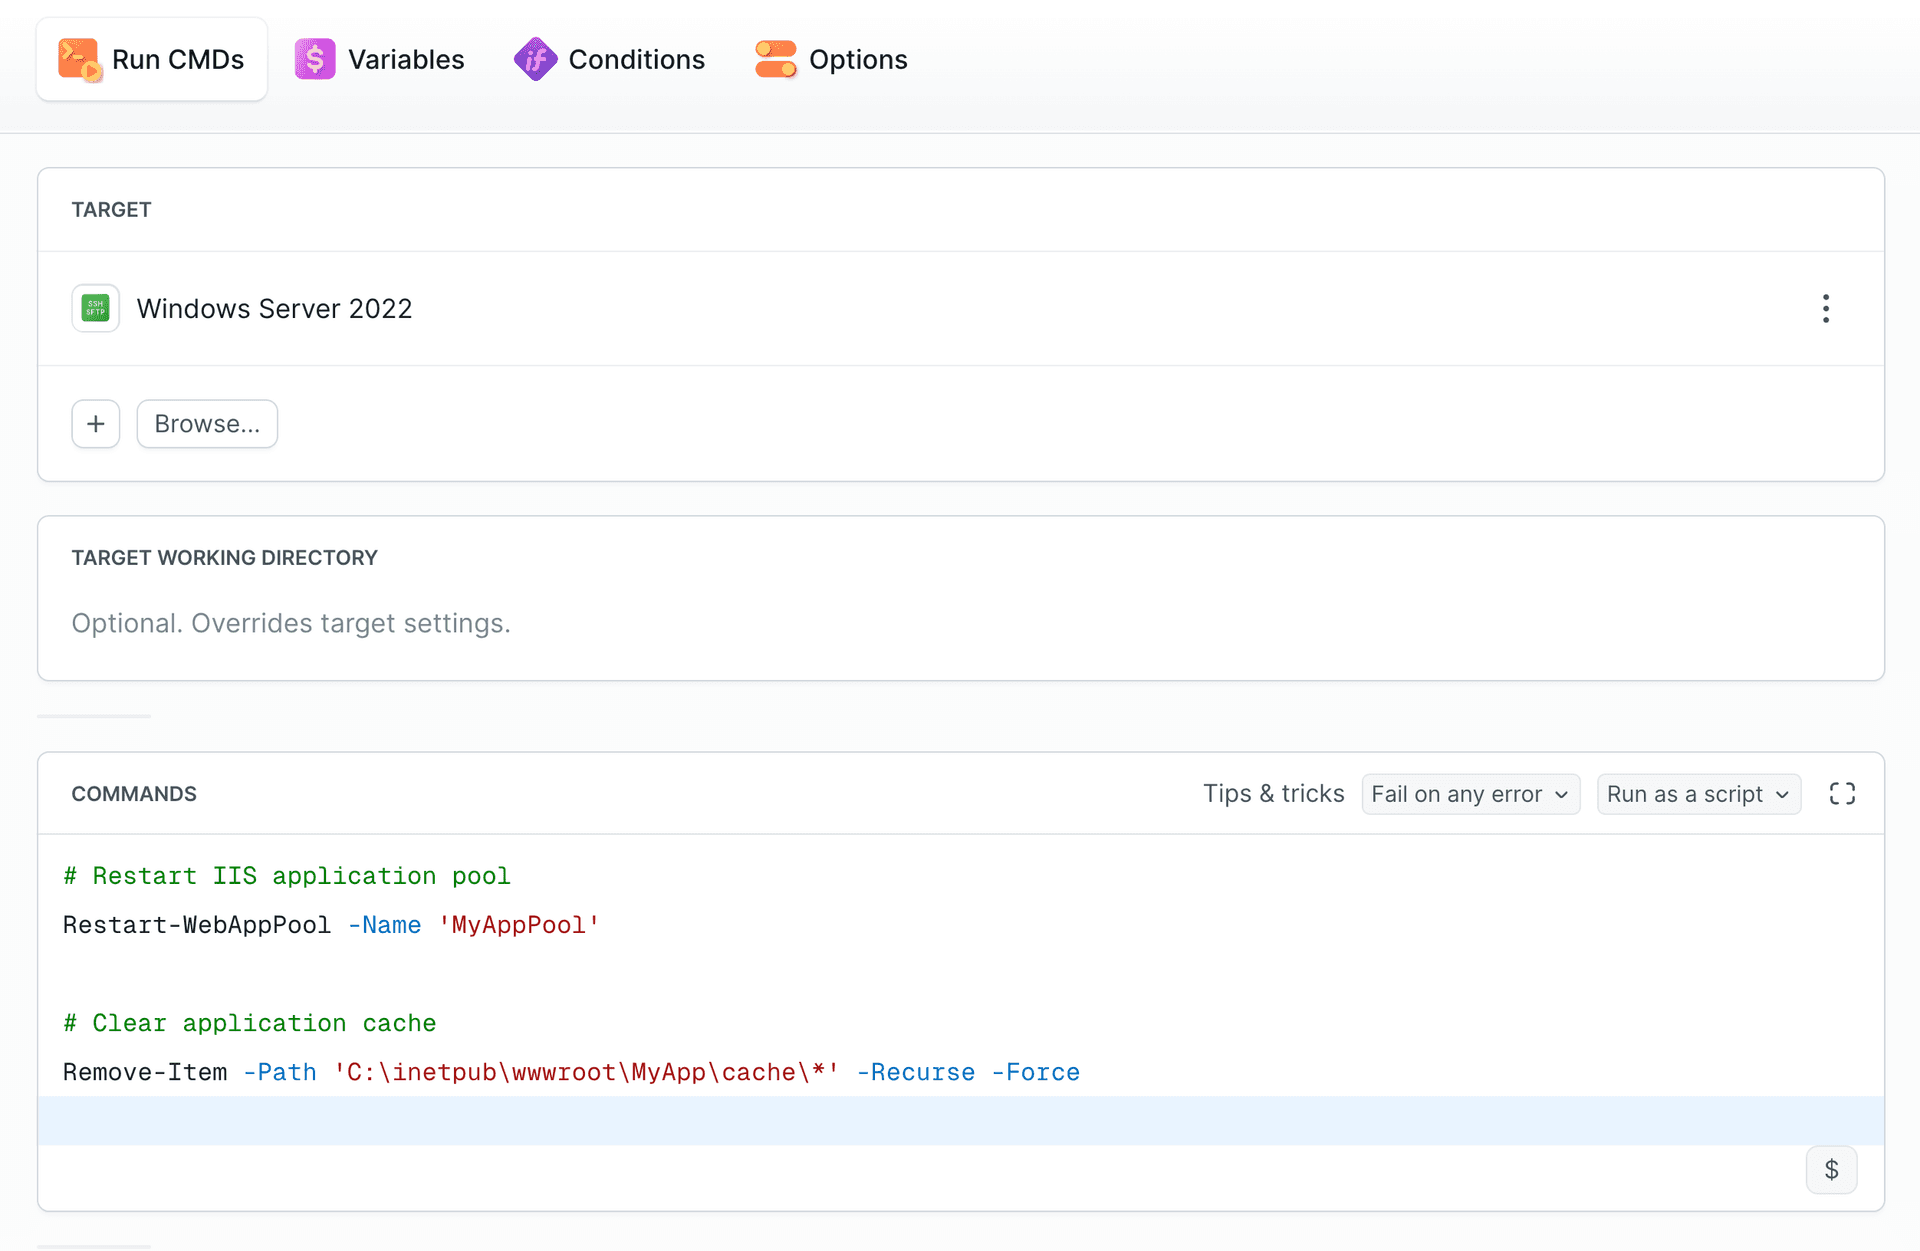Open the three-dot menu for Windows Server 2022

[x=1825, y=308]
